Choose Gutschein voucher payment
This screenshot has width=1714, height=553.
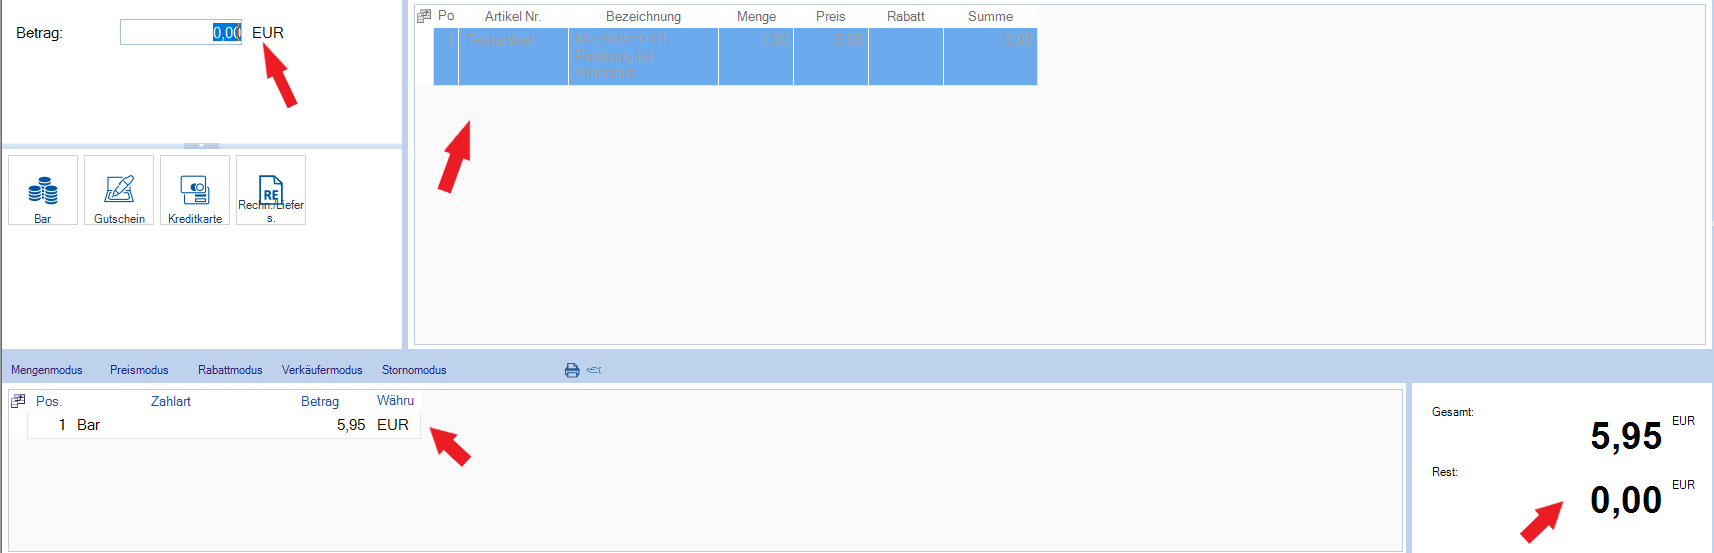pos(119,190)
